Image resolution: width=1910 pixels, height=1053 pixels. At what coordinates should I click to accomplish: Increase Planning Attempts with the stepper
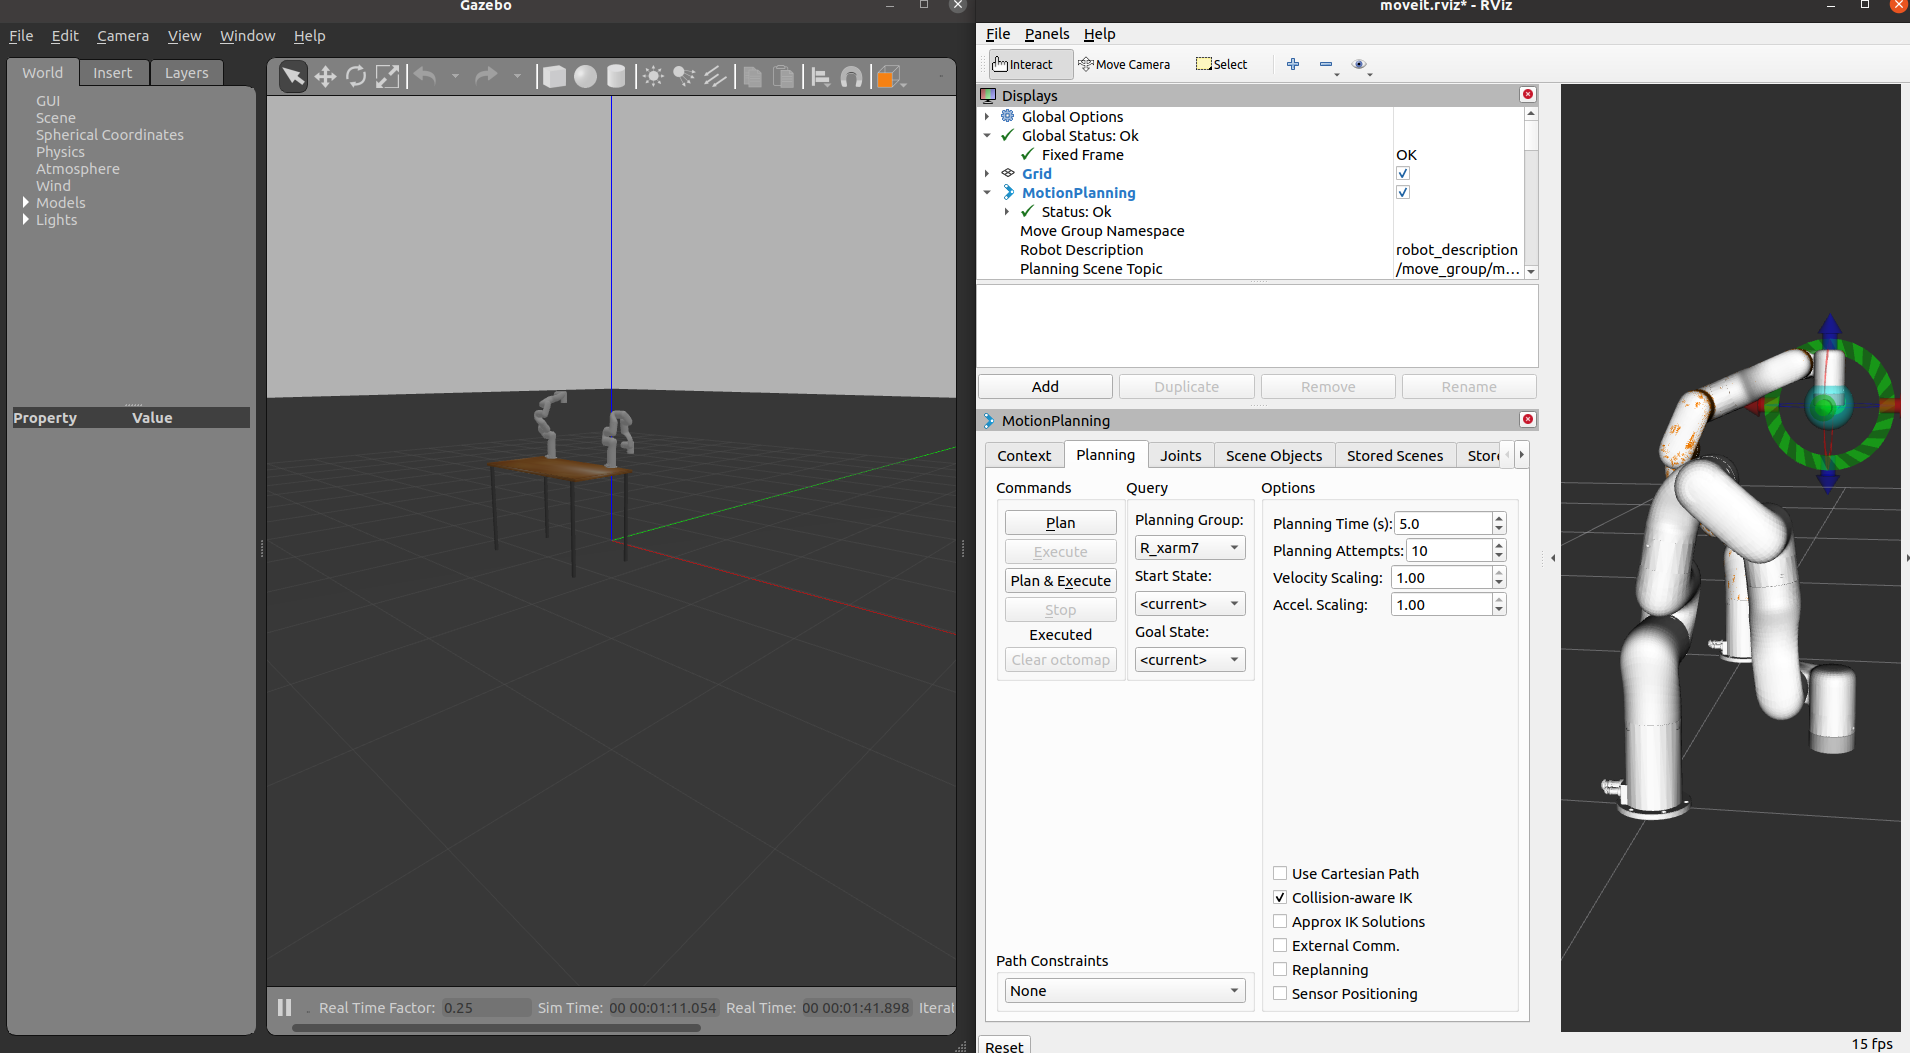[x=1497, y=545]
